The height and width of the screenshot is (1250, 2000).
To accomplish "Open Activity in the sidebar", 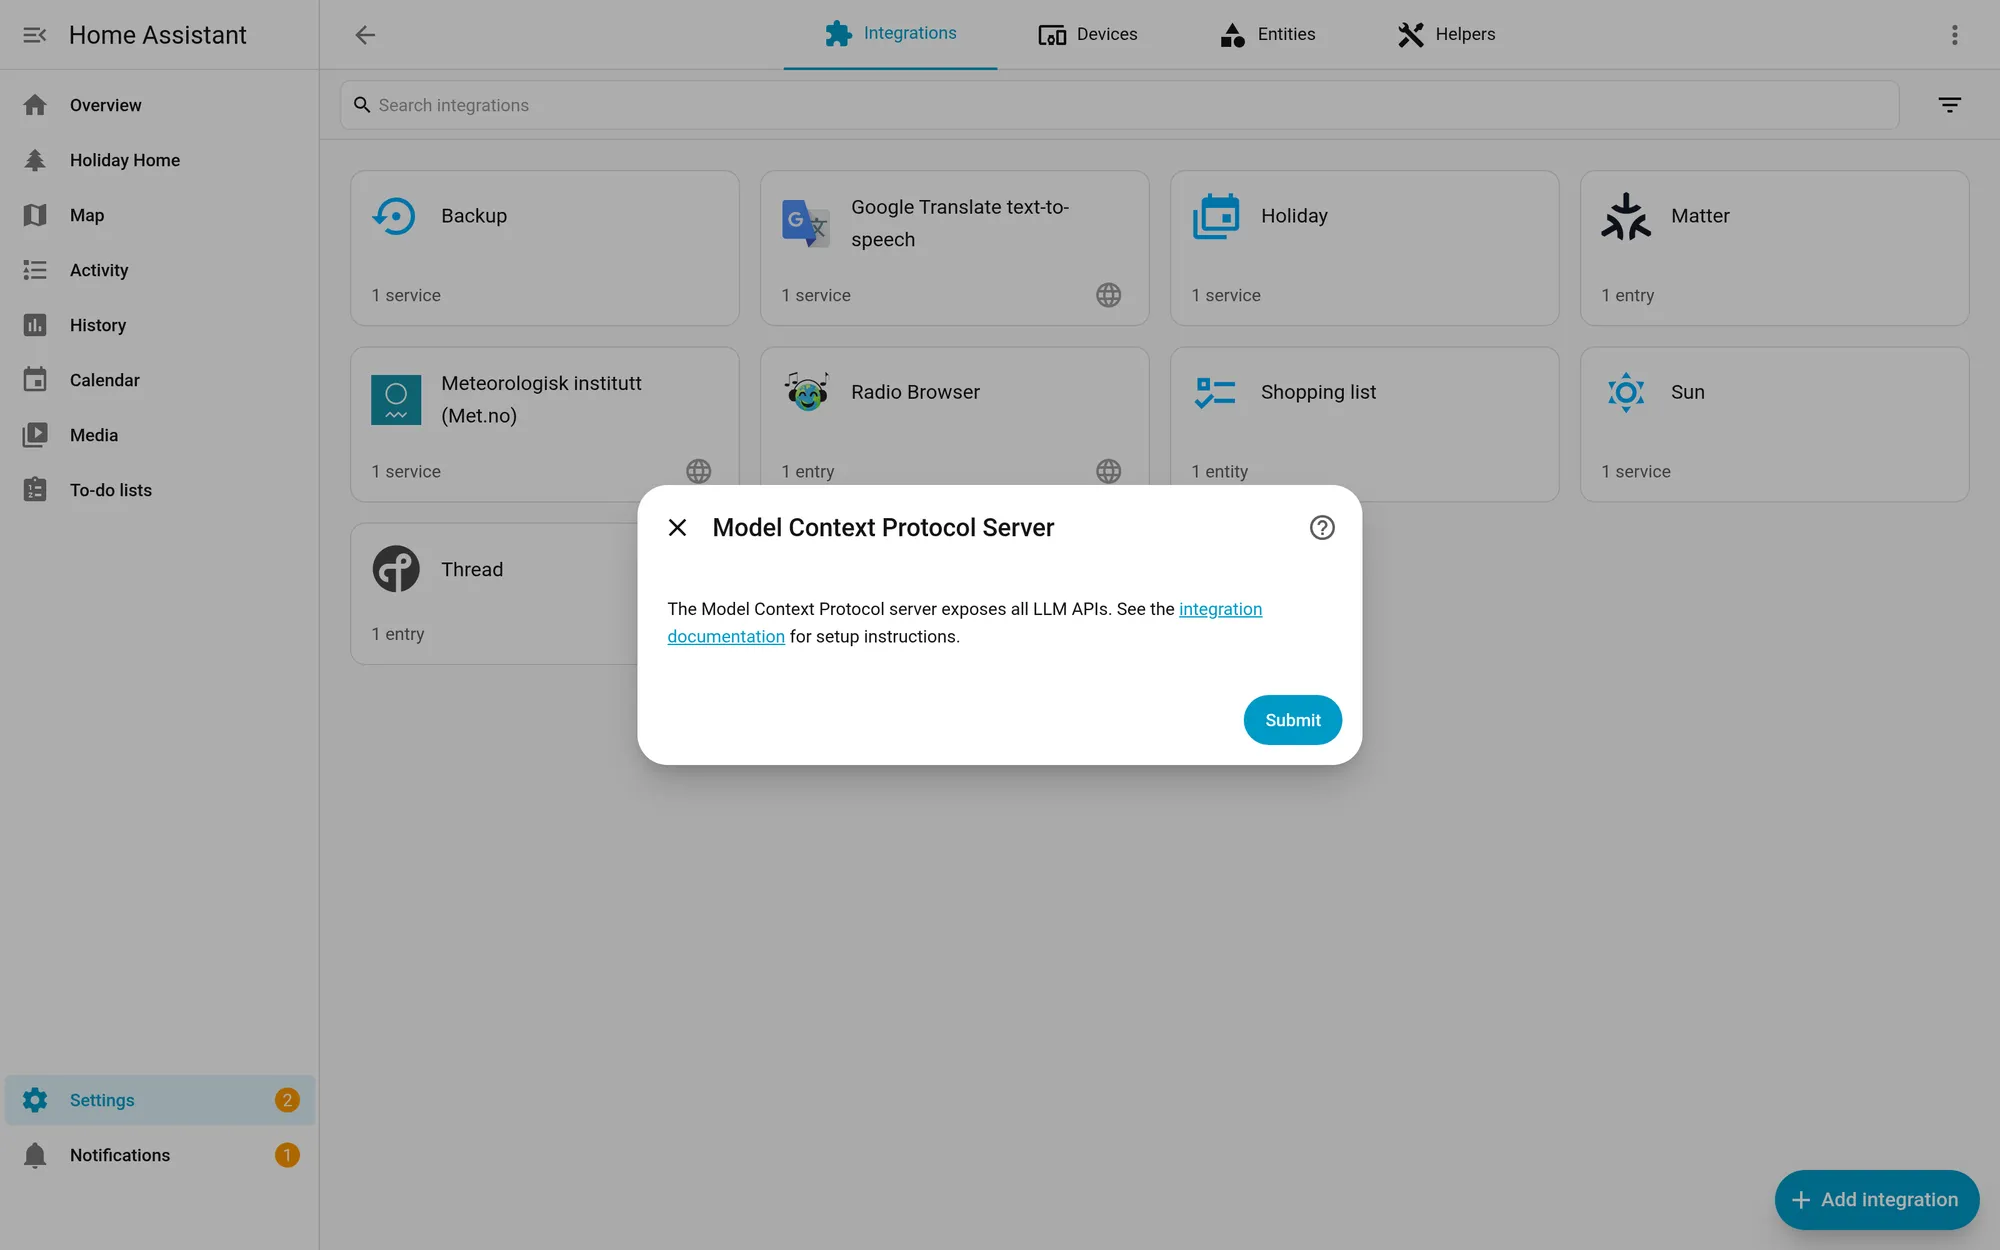I will tap(160, 270).
